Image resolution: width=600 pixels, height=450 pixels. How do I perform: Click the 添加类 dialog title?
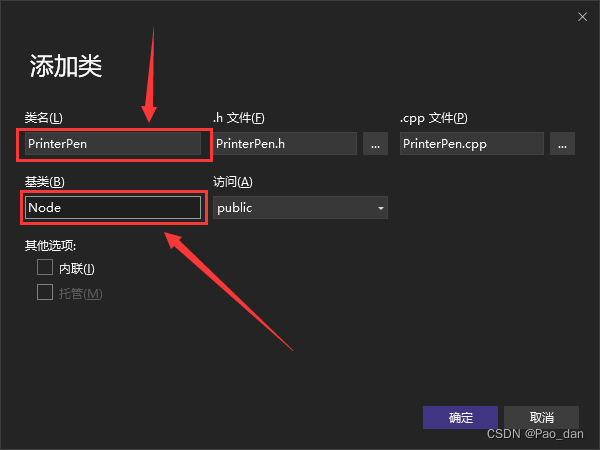[x=66, y=66]
